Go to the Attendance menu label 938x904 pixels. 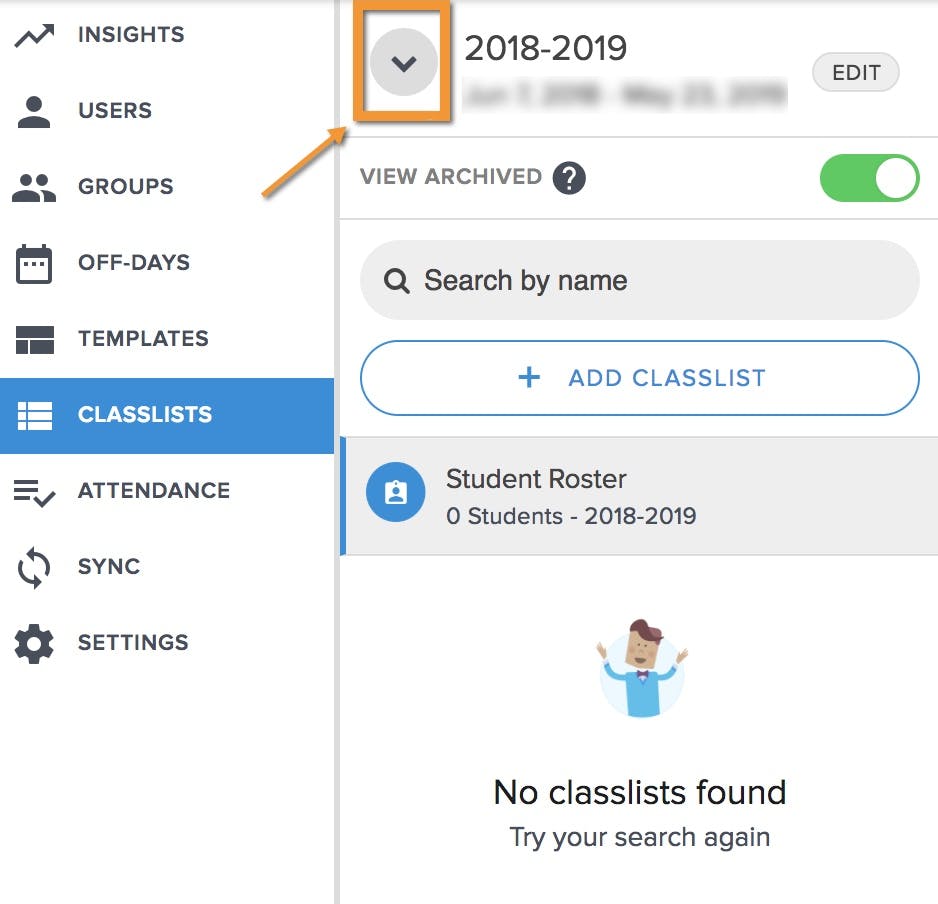pyautogui.click(x=154, y=491)
